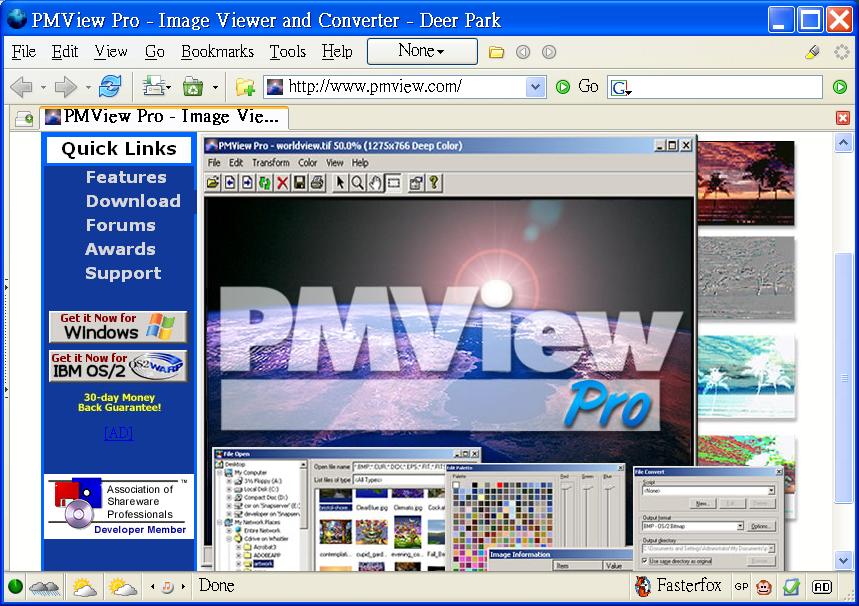The image size is (859, 606).
Task: Click the page scrollbar up arrow
Action: (843, 144)
